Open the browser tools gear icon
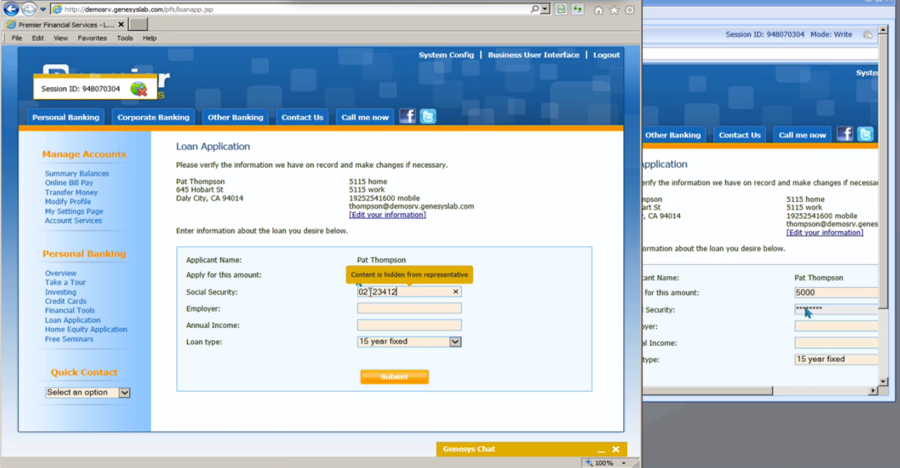 630,10
